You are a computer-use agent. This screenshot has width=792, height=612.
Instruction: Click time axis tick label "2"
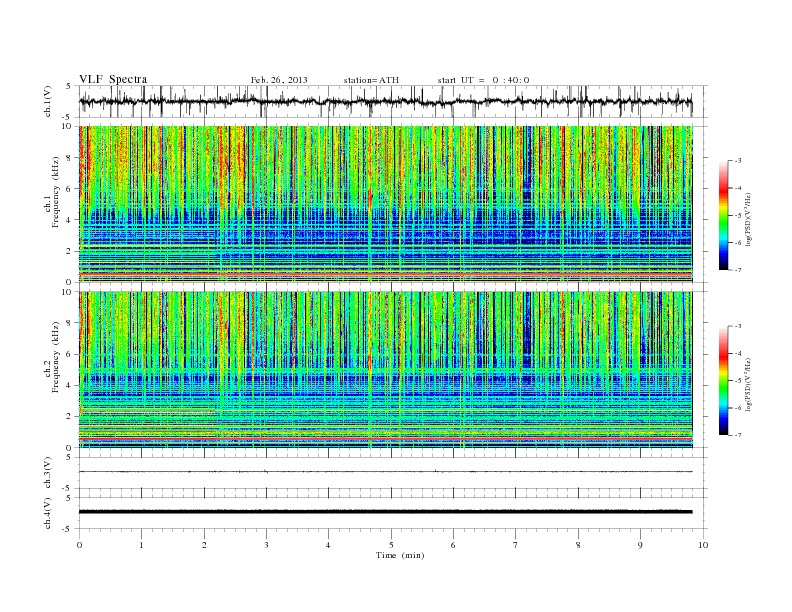click(204, 545)
